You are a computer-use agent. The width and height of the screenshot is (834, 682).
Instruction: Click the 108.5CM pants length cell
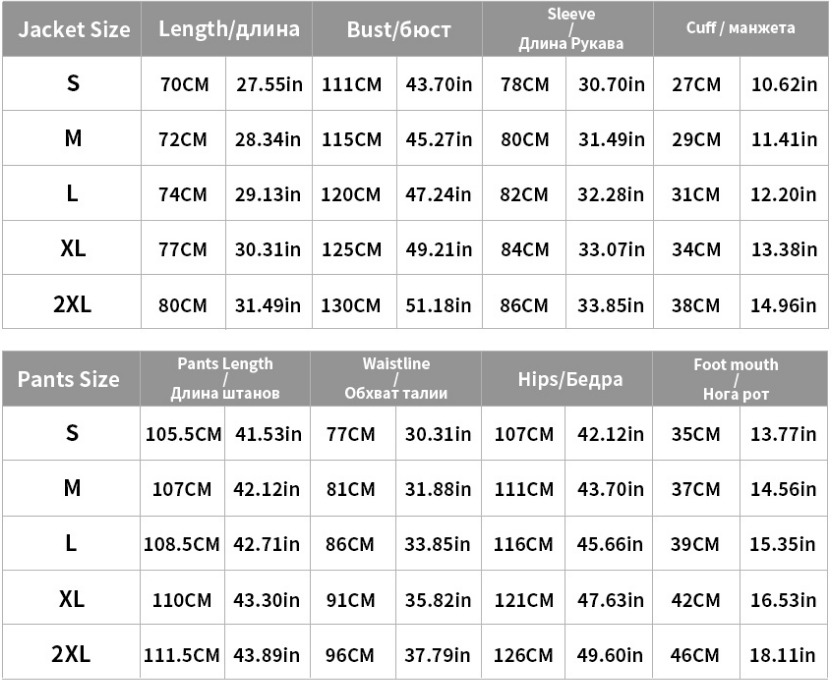tap(180, 545)
